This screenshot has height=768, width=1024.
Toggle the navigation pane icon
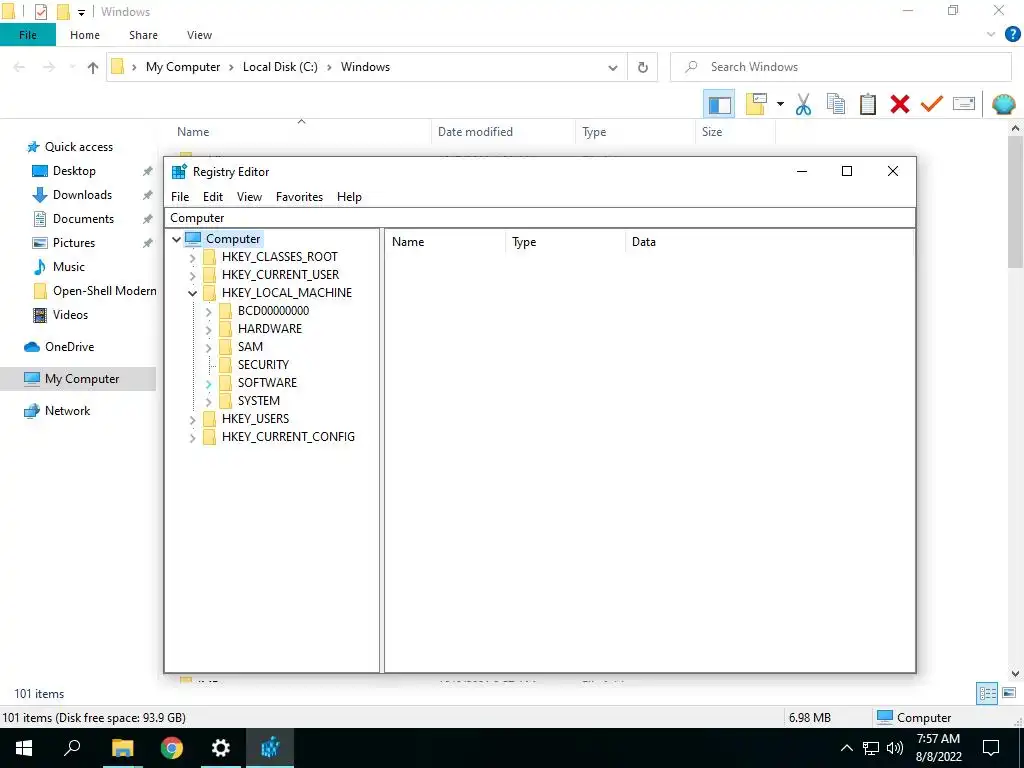click(720, 104)
